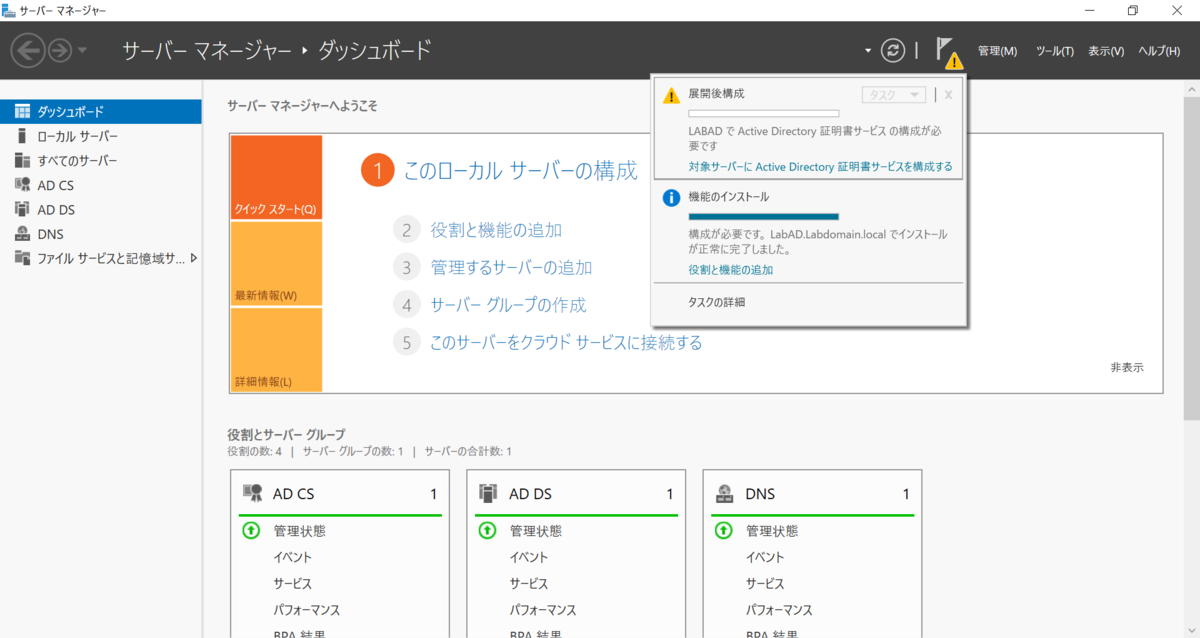Viewport: 1200px width, 638px height.
Task: Click the 機能のインストール progress bar
Action: pos(764,216)
